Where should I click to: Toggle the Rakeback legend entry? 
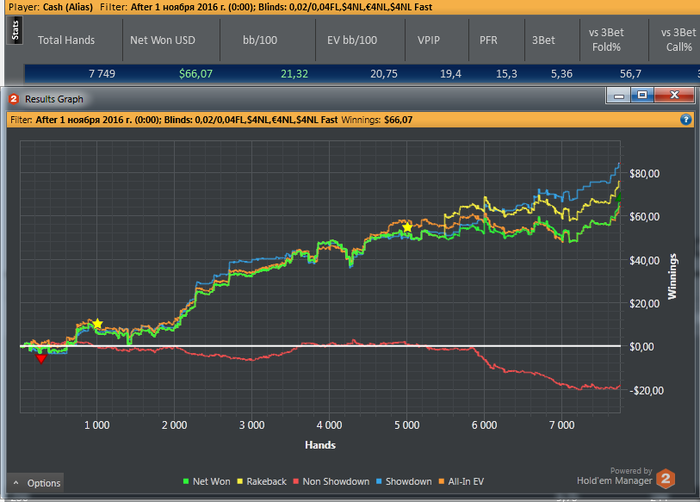click(x=262, y=481)
